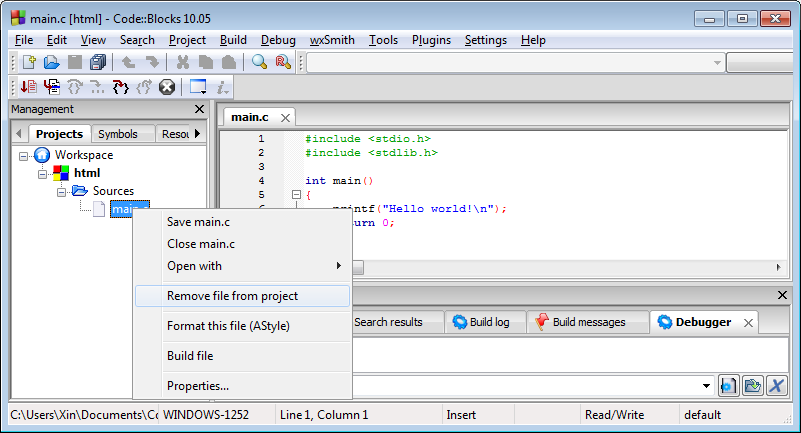The image size is (801, 433).
Task: Open the Build menu
Action: [x=233, y=40]
